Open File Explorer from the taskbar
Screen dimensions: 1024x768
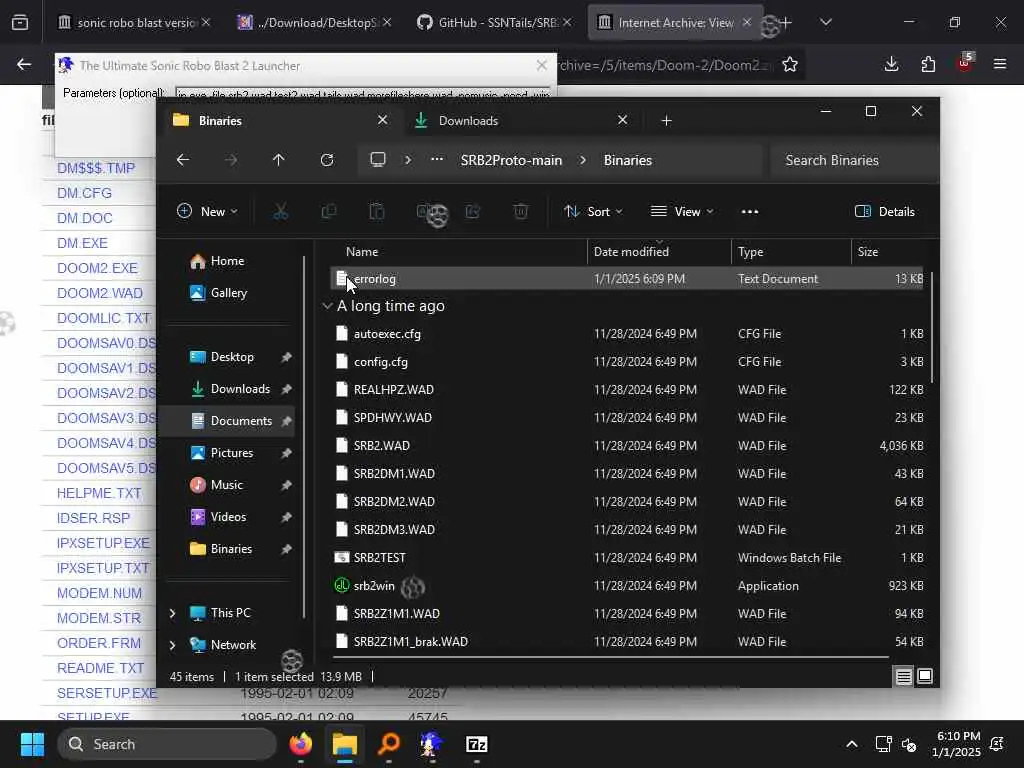345,744
